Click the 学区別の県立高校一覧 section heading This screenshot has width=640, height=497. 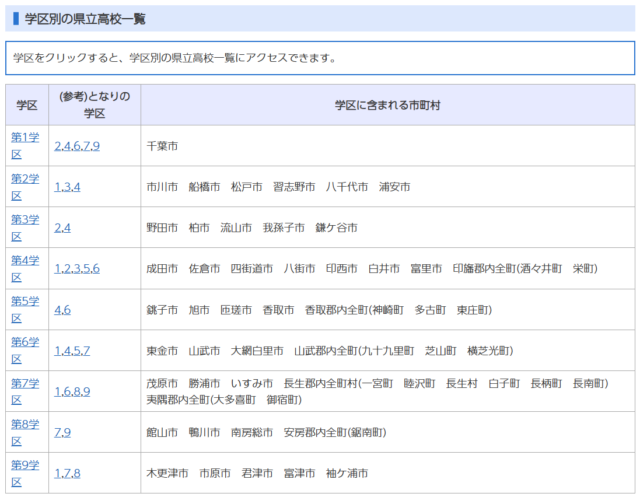click(80, 18)
